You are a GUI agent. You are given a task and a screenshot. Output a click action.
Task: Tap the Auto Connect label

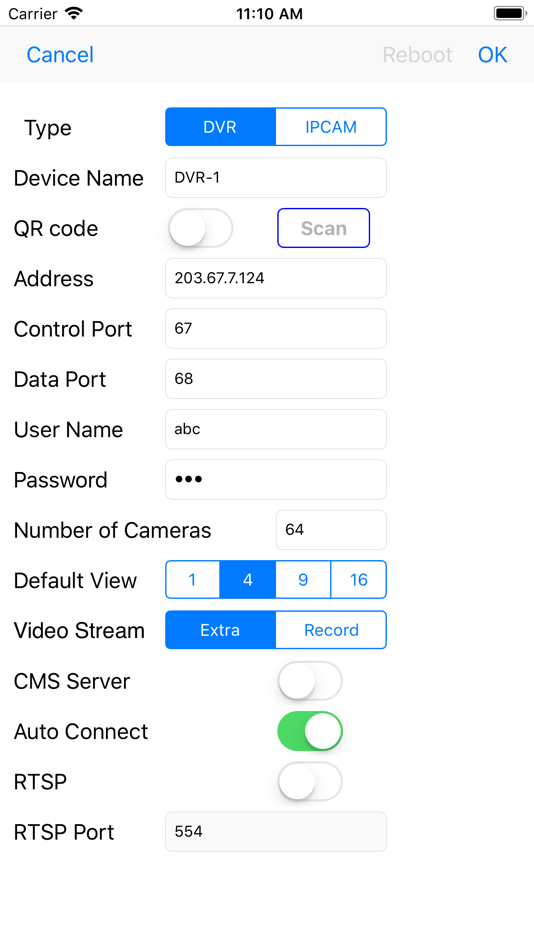81,731
